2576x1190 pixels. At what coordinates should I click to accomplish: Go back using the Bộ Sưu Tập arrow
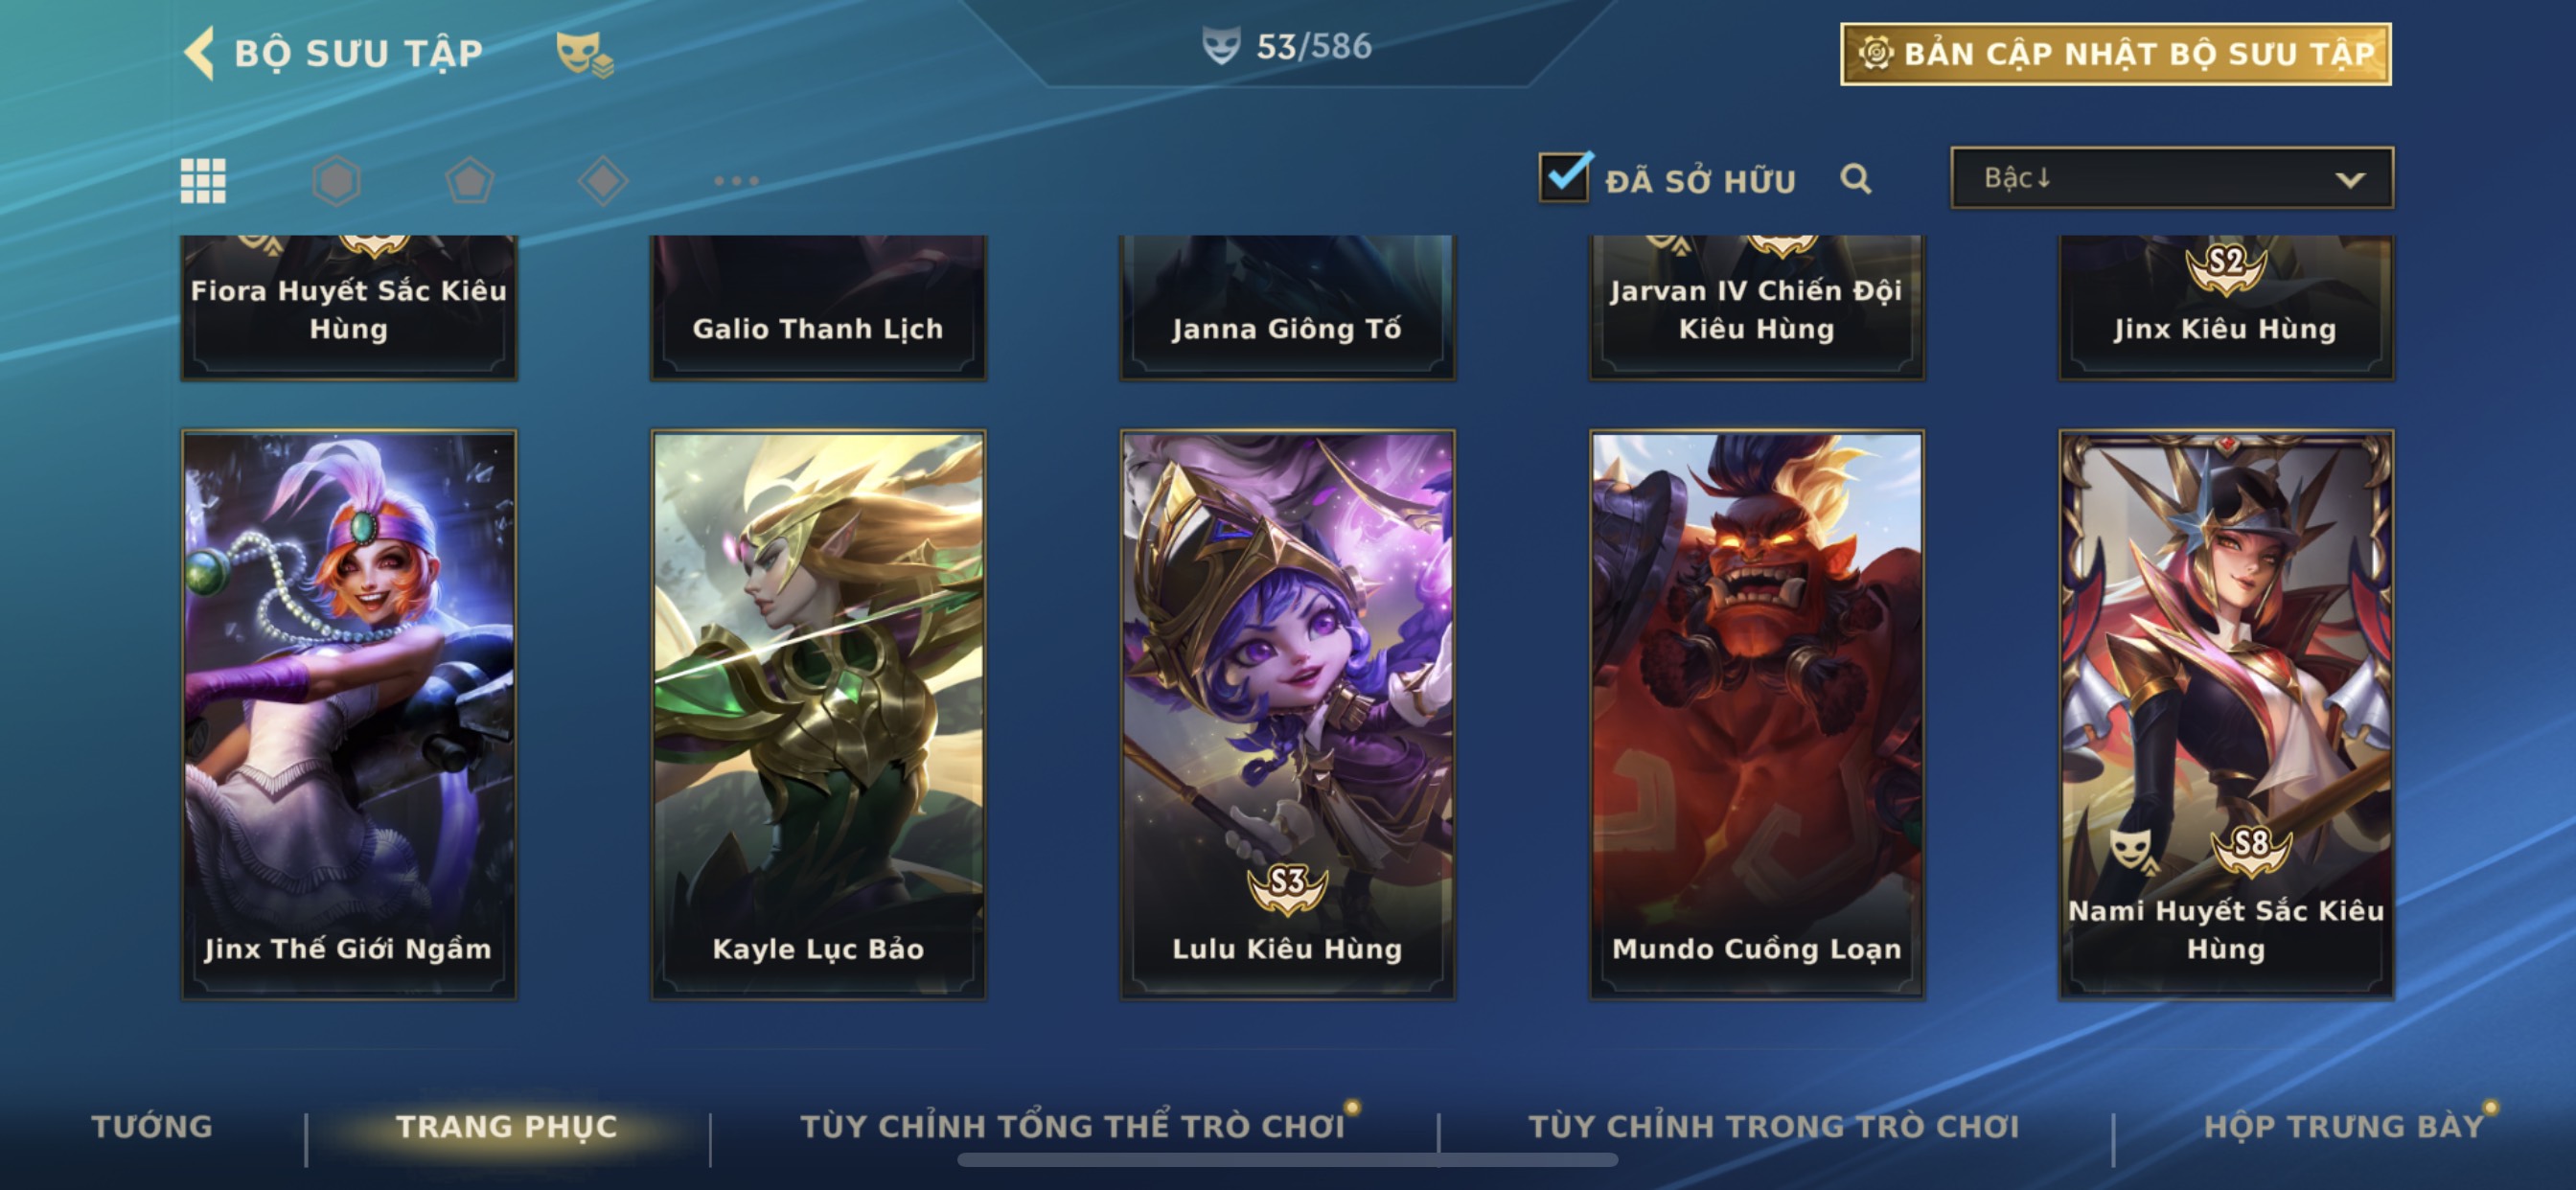click(x=200, y=53)
